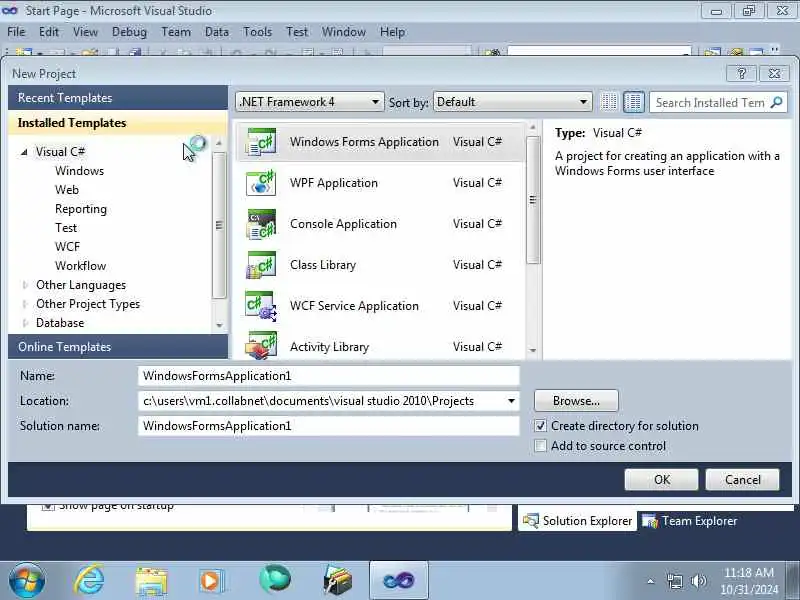Switch to medium icons list view

[x=634, y=102]
